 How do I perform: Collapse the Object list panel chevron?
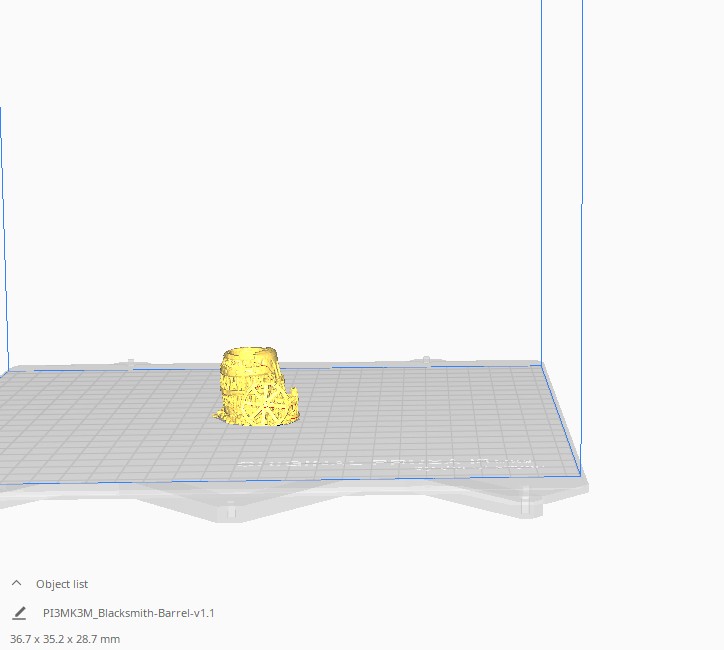click(x=16, y=583)
